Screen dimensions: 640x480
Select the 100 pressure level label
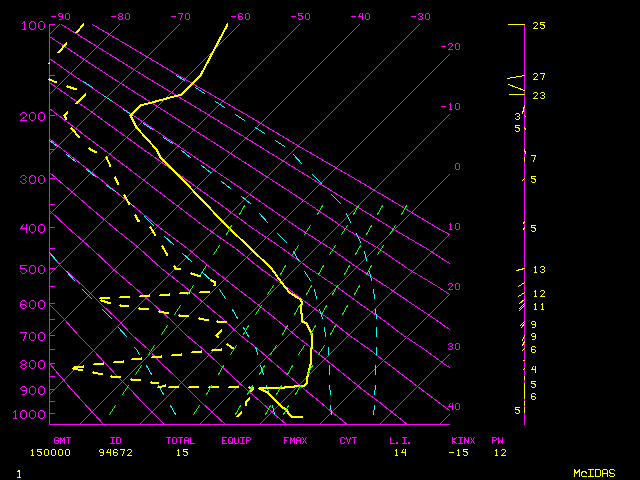click(32, 25)
